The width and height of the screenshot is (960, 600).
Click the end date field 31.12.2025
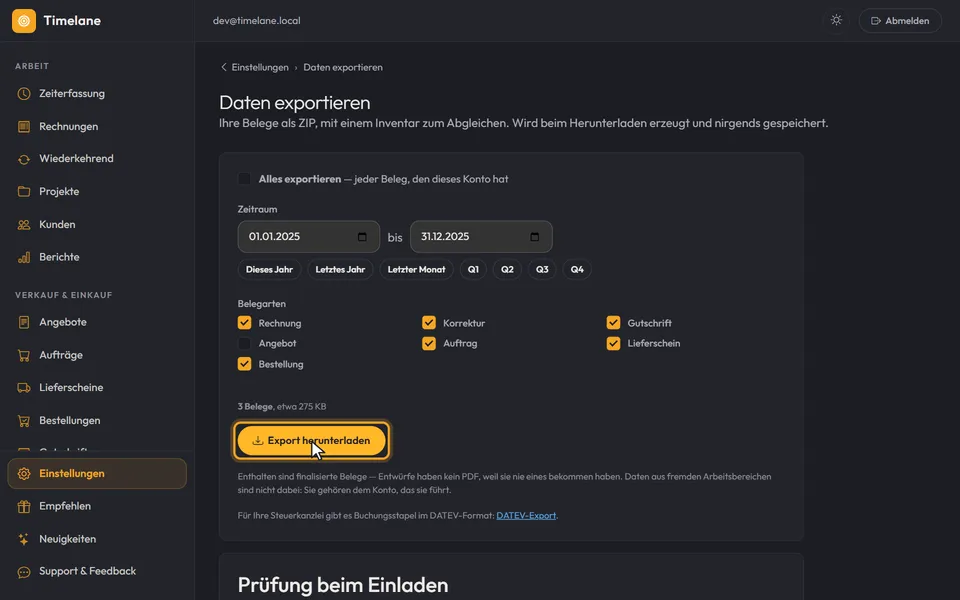481,237
